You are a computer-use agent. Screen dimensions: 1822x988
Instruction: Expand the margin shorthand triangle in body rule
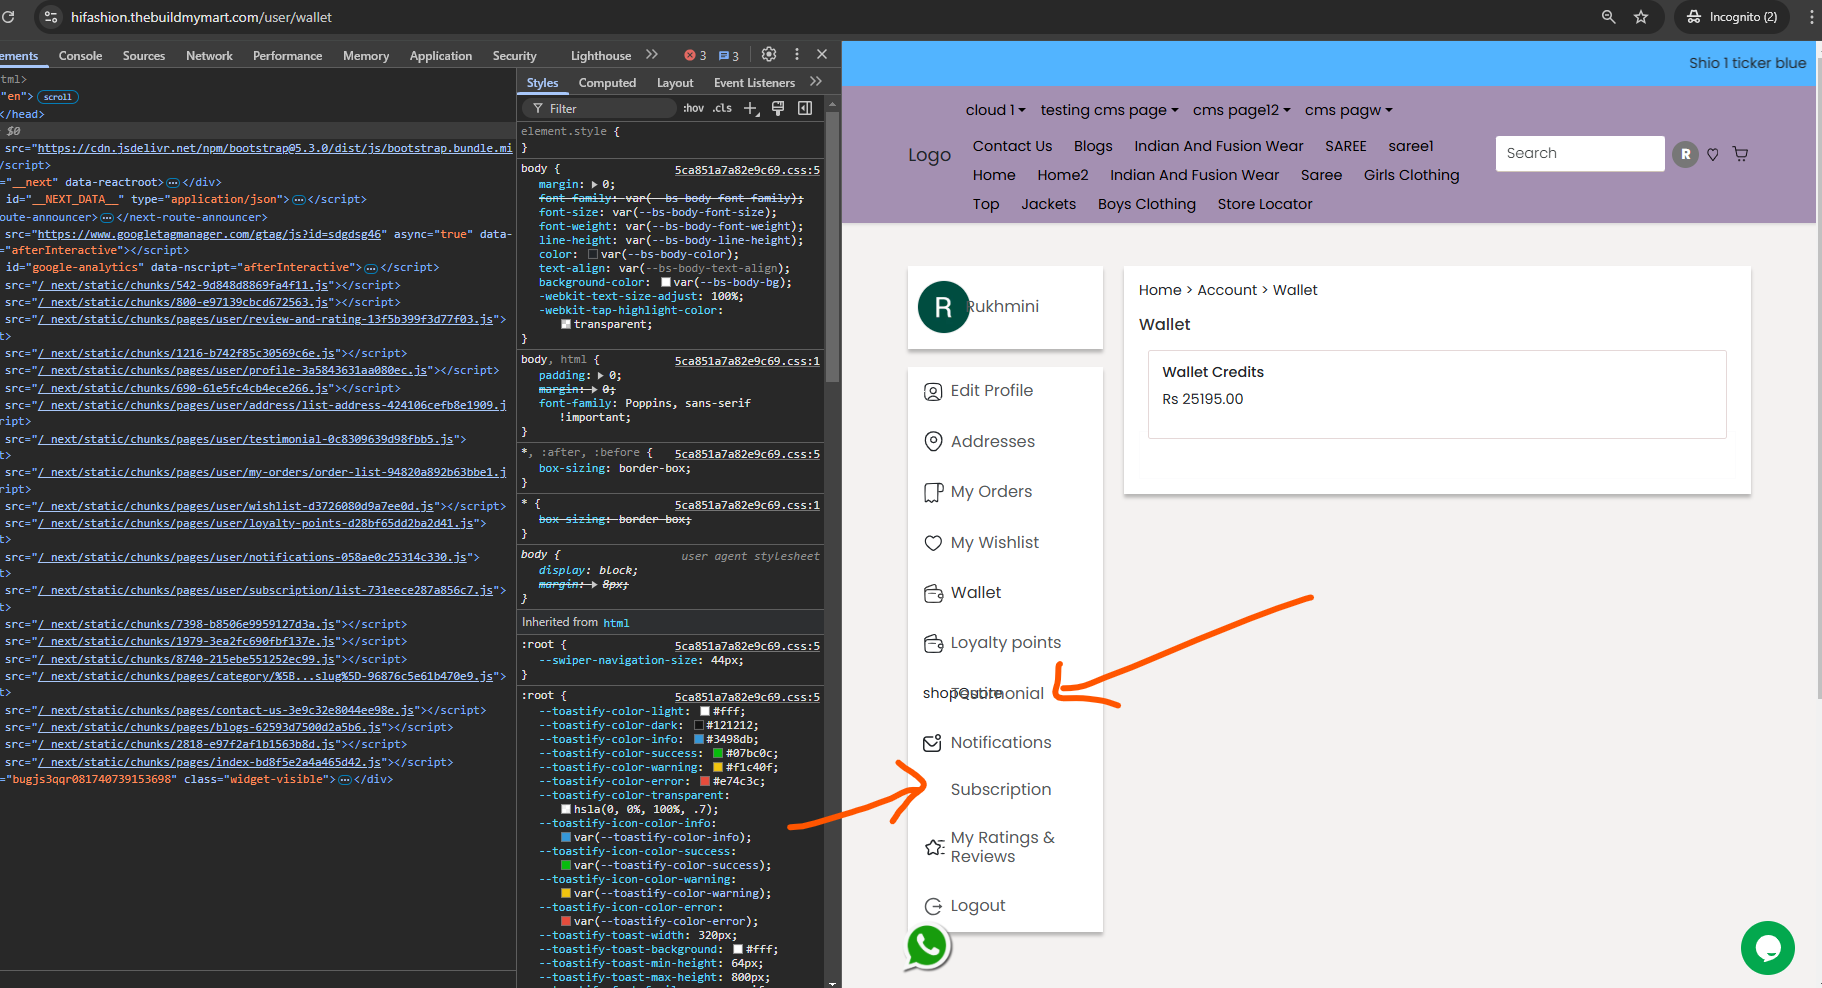click(x=595, y=185)
